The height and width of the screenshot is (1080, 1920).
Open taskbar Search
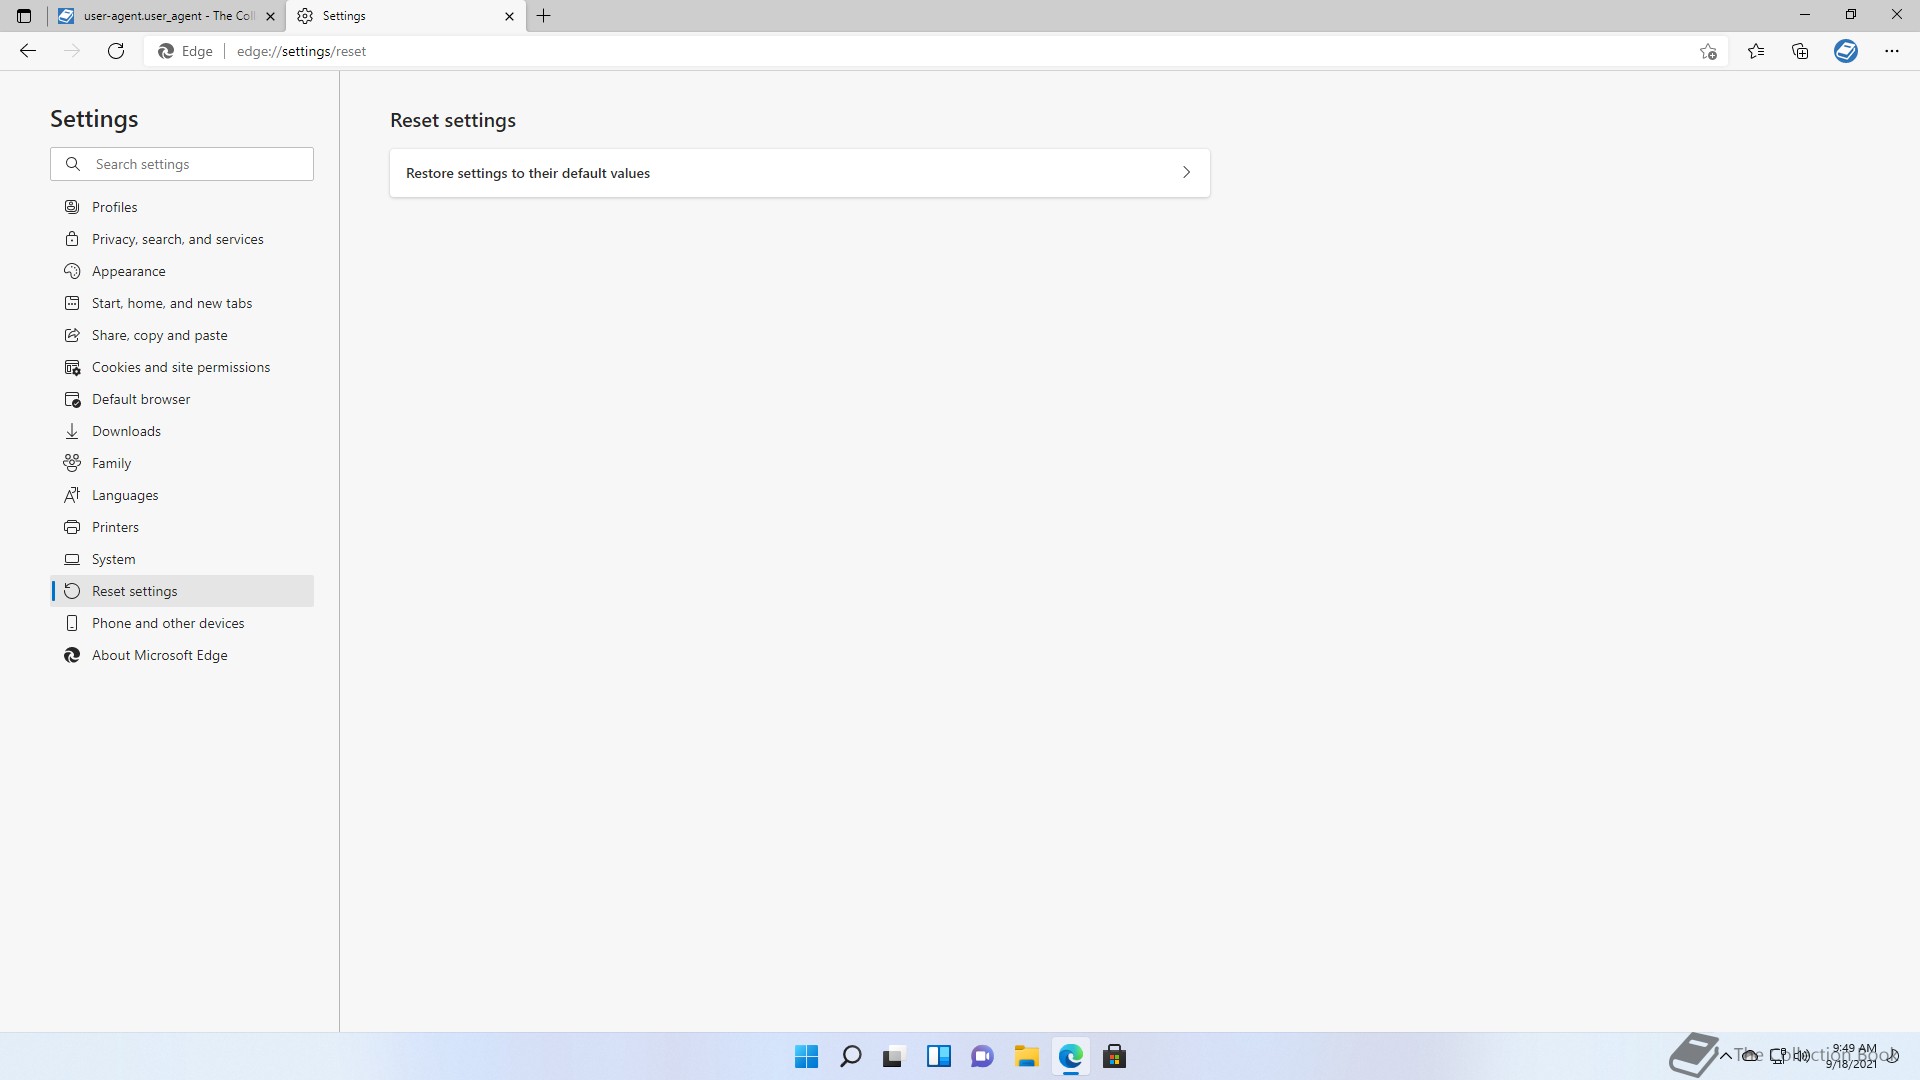coord(851,1056)
